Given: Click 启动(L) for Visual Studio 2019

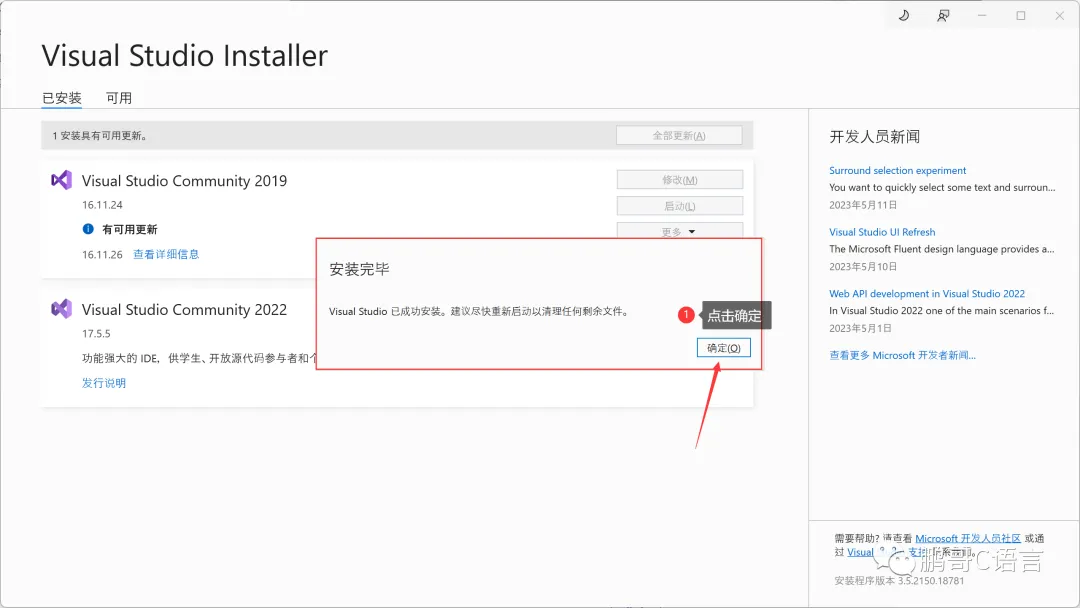Looking at the screenshot, I should pyautogui.click(x=680, y=206).
